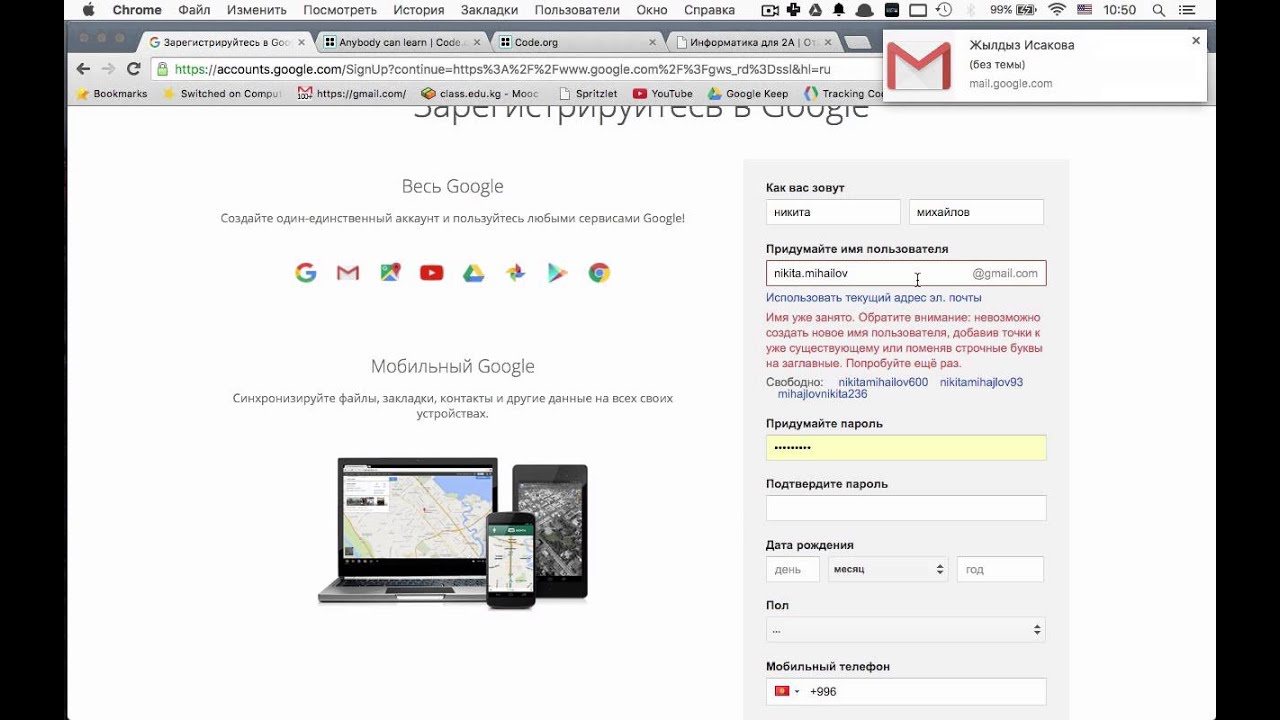This screenshot has width=1280, height=720.
Task: Open the Chrome application menu
Action: pyautogui.click(x=137, y=10)
